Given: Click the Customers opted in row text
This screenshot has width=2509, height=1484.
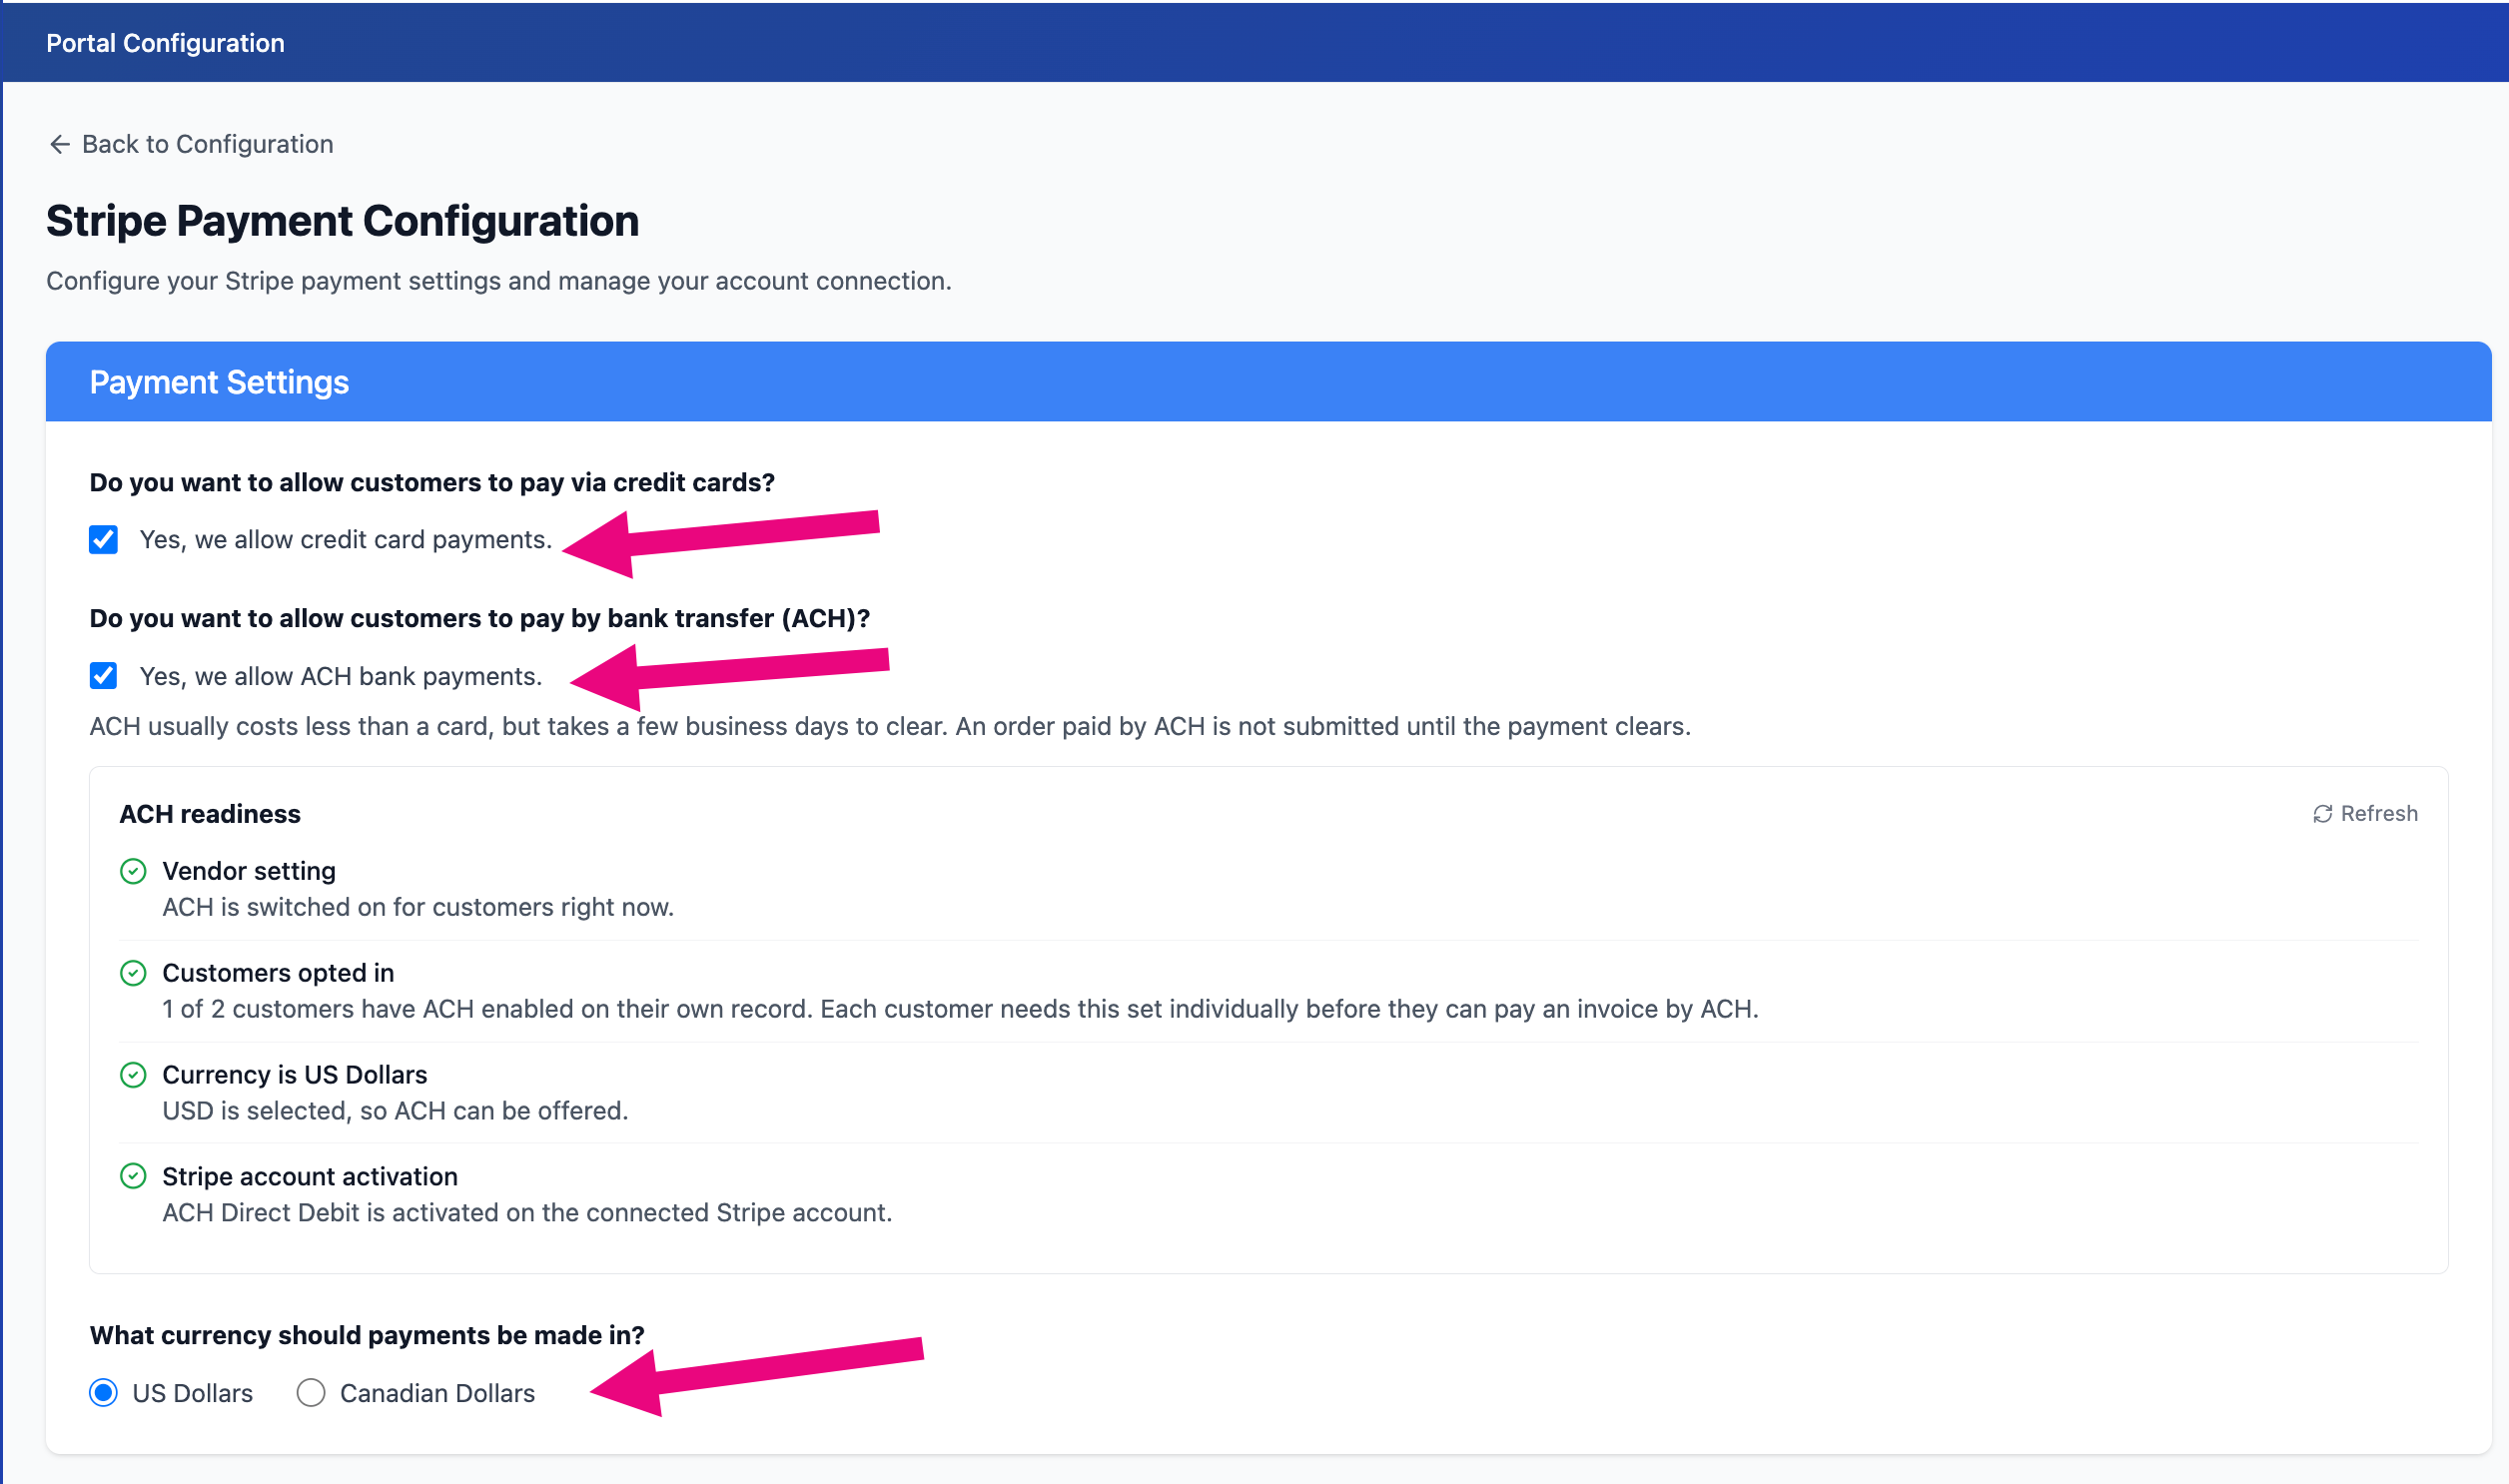Looking at the screenshot, I should click(x=278, y=973).
